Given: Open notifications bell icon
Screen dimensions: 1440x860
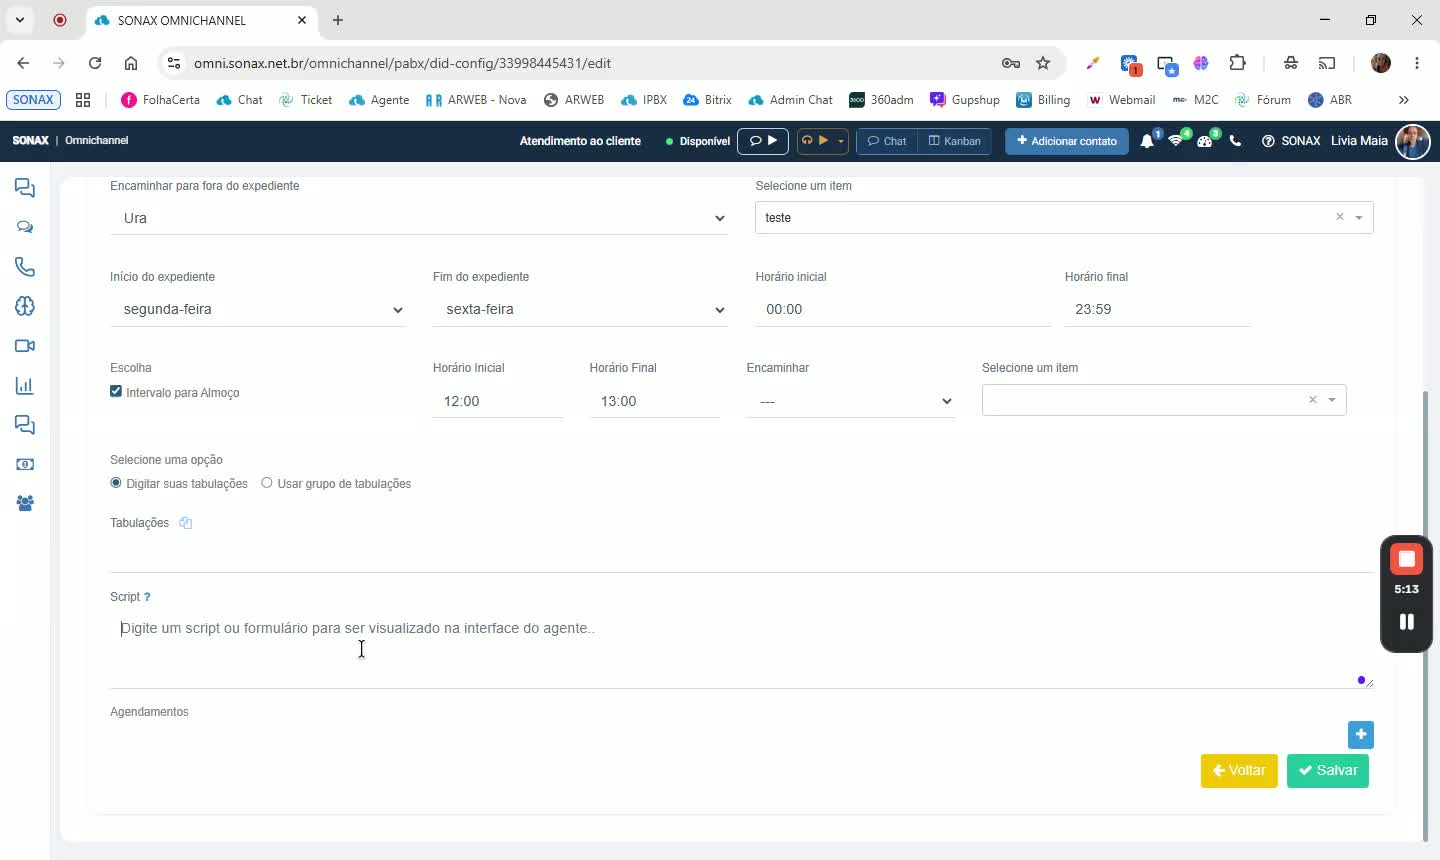Looking at the screenshot, I should (1147, 141).
